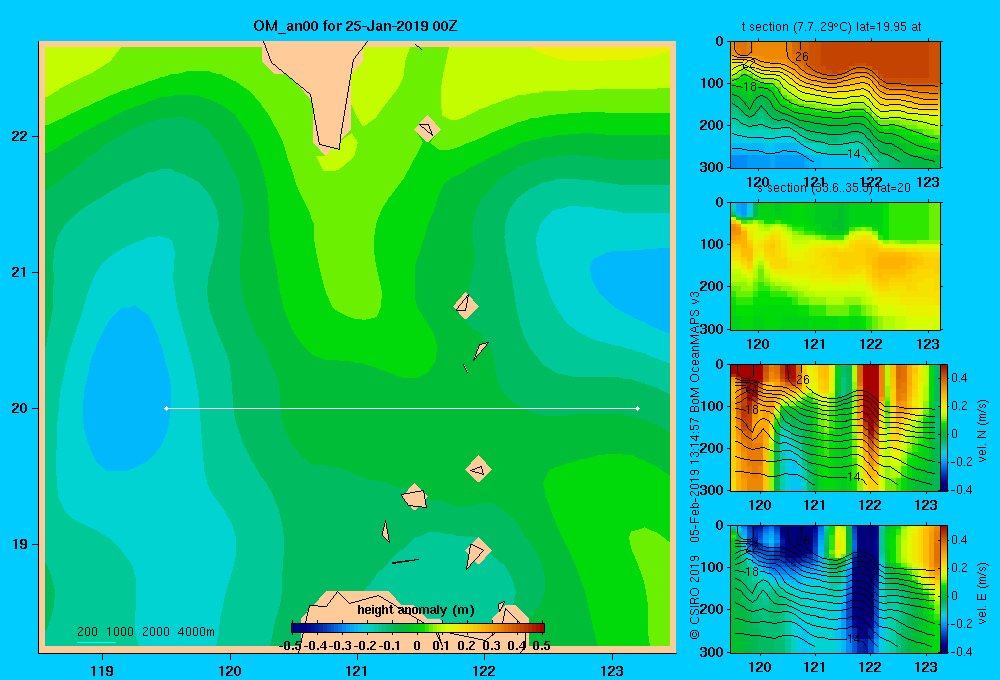Screen dimensions: 1000x680
Task: Click depth label 100 on the t section
Action: tap(713, 83)
